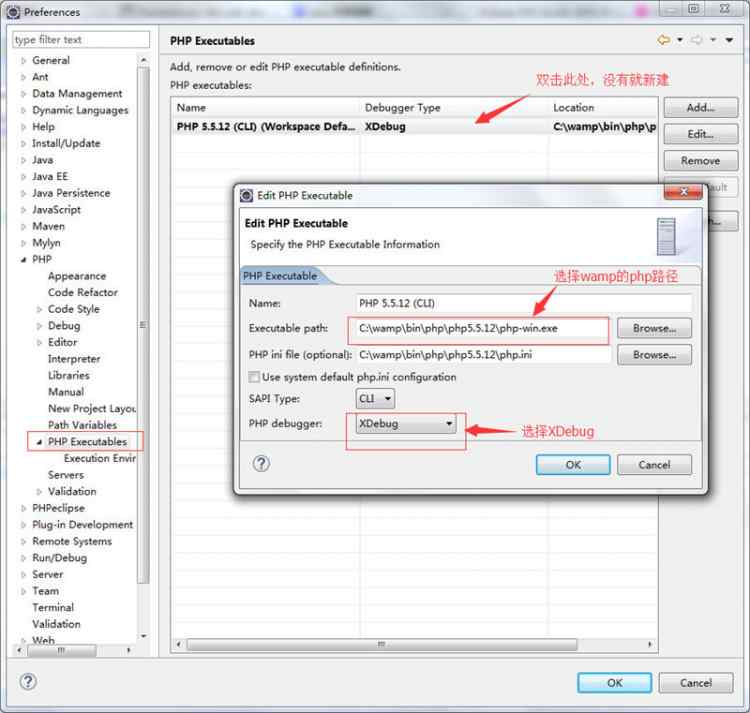The width and height of the screenshot is (750, 713).
Task: Select Dynamic Languages in preferences tree
Action: click(x=80, y=110)
